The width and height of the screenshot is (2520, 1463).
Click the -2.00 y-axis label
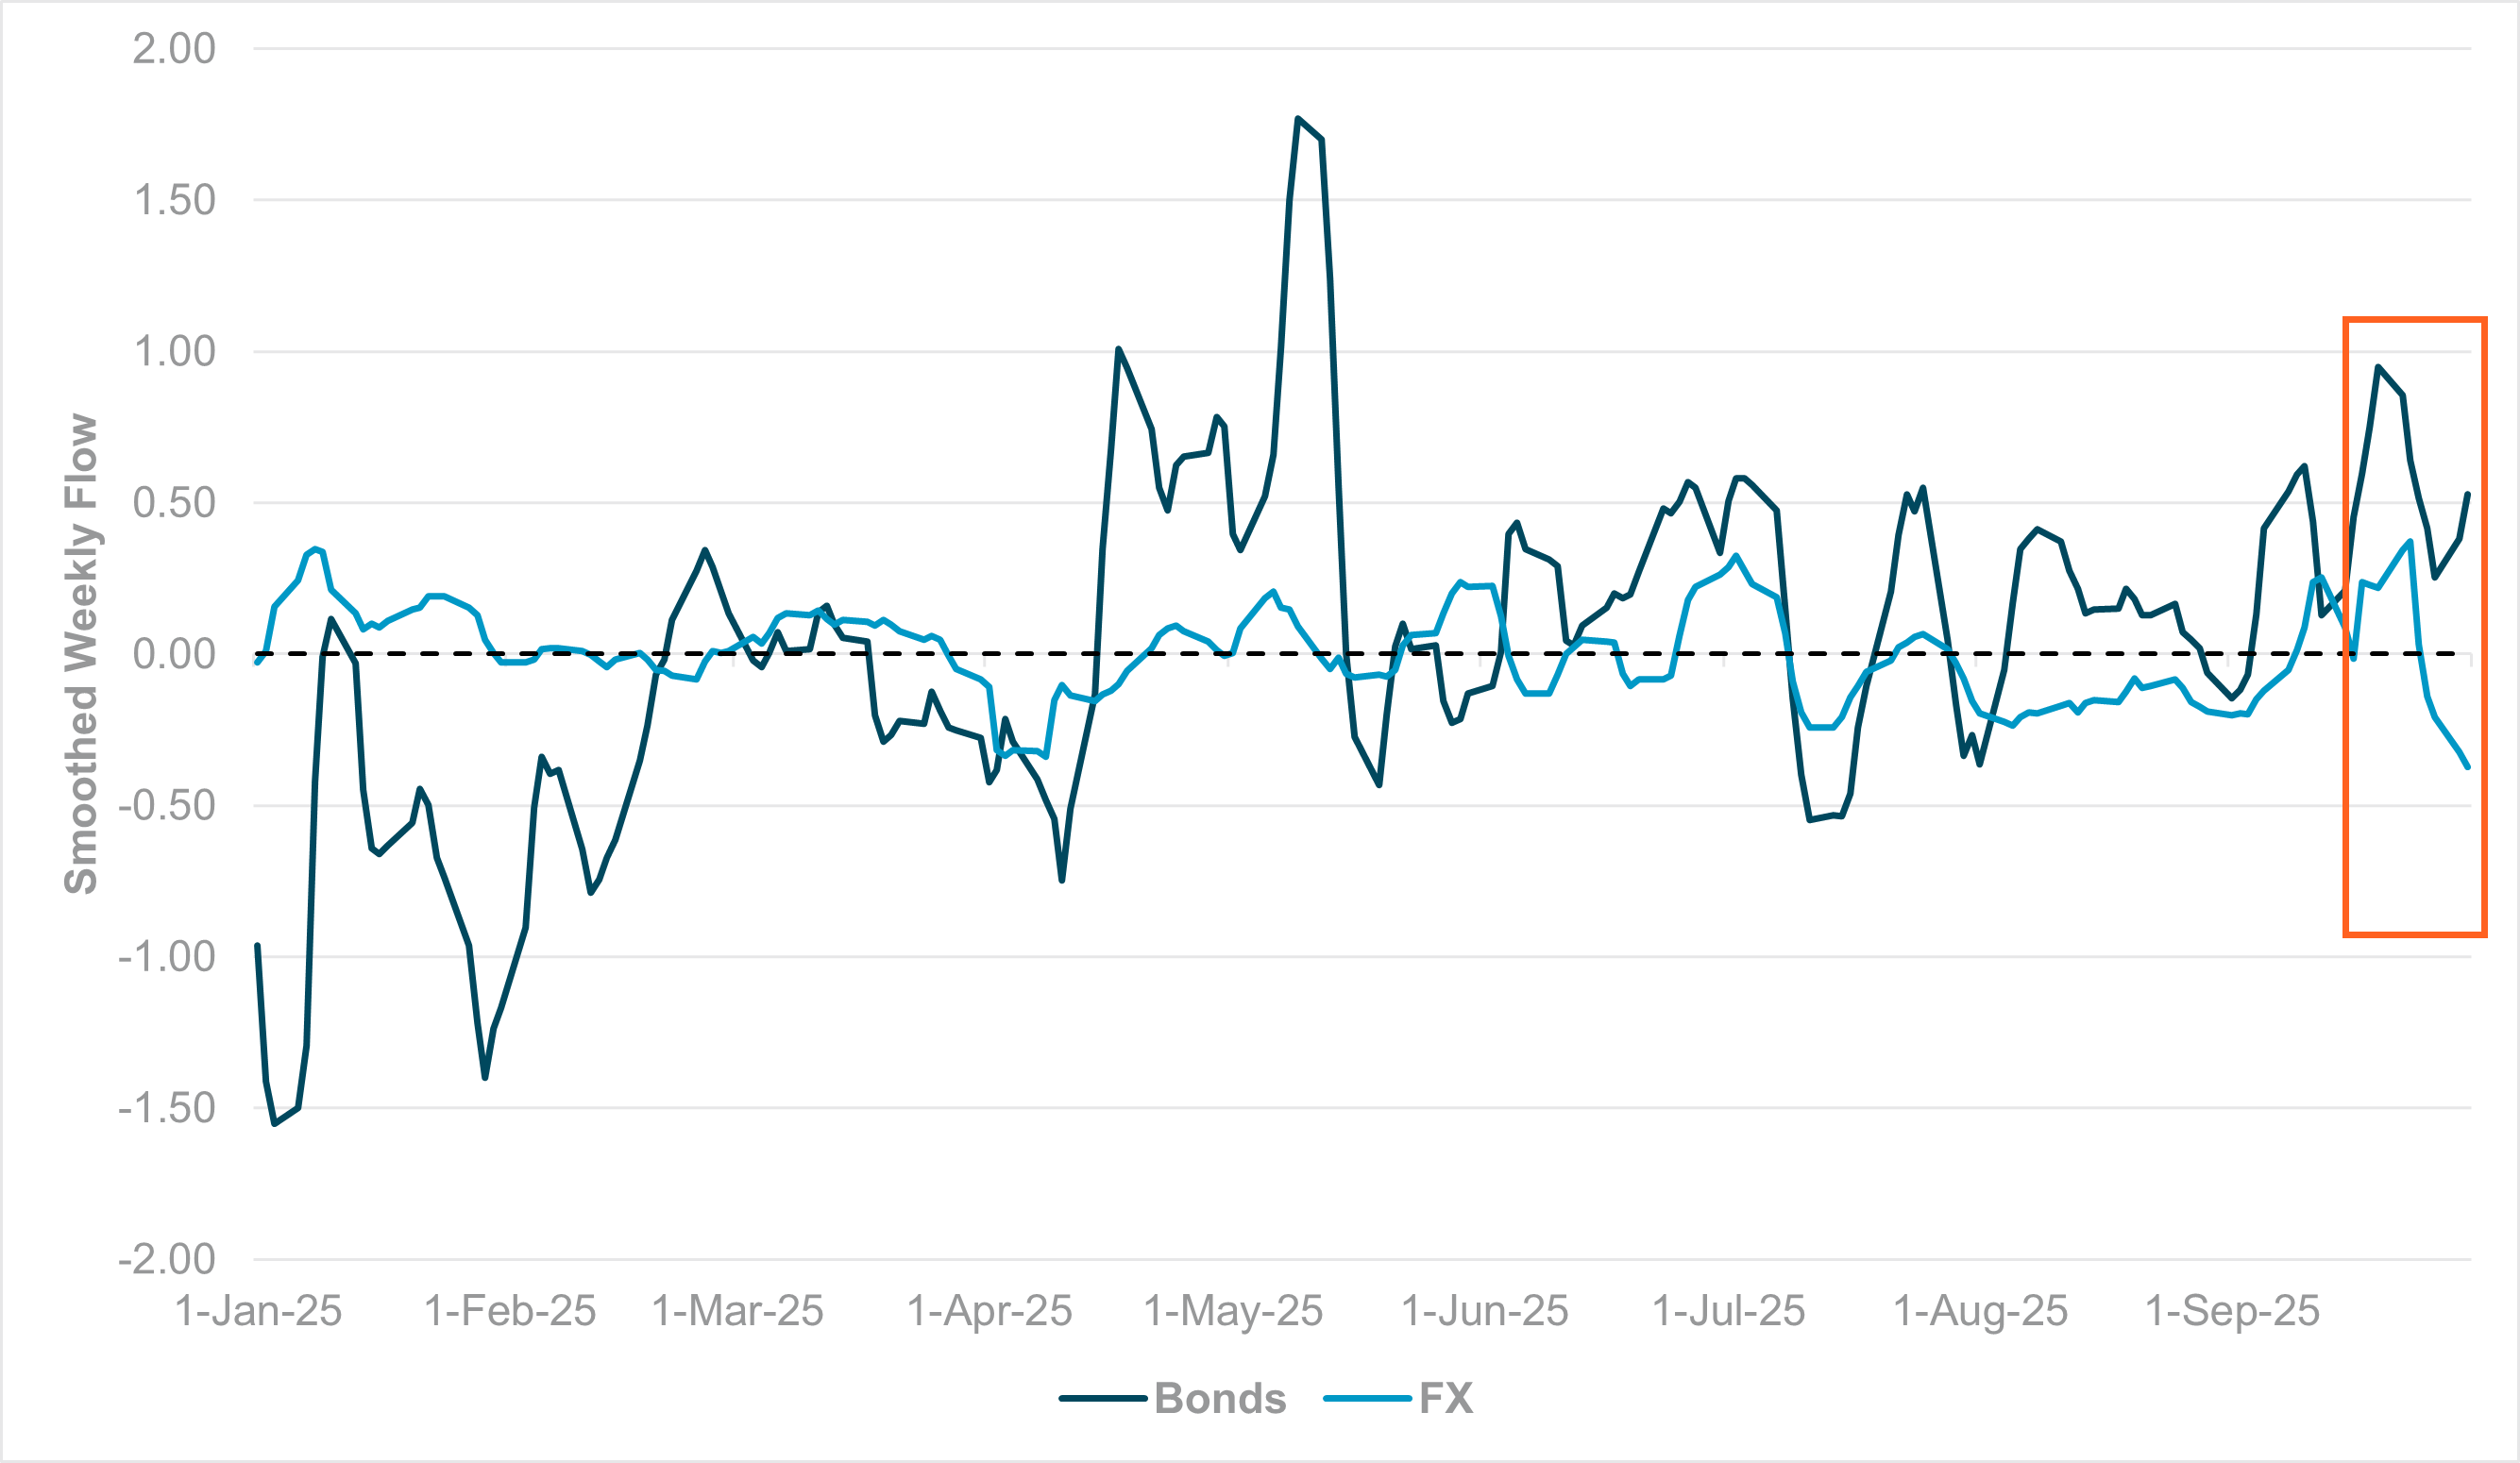(x=167, y=1260)
